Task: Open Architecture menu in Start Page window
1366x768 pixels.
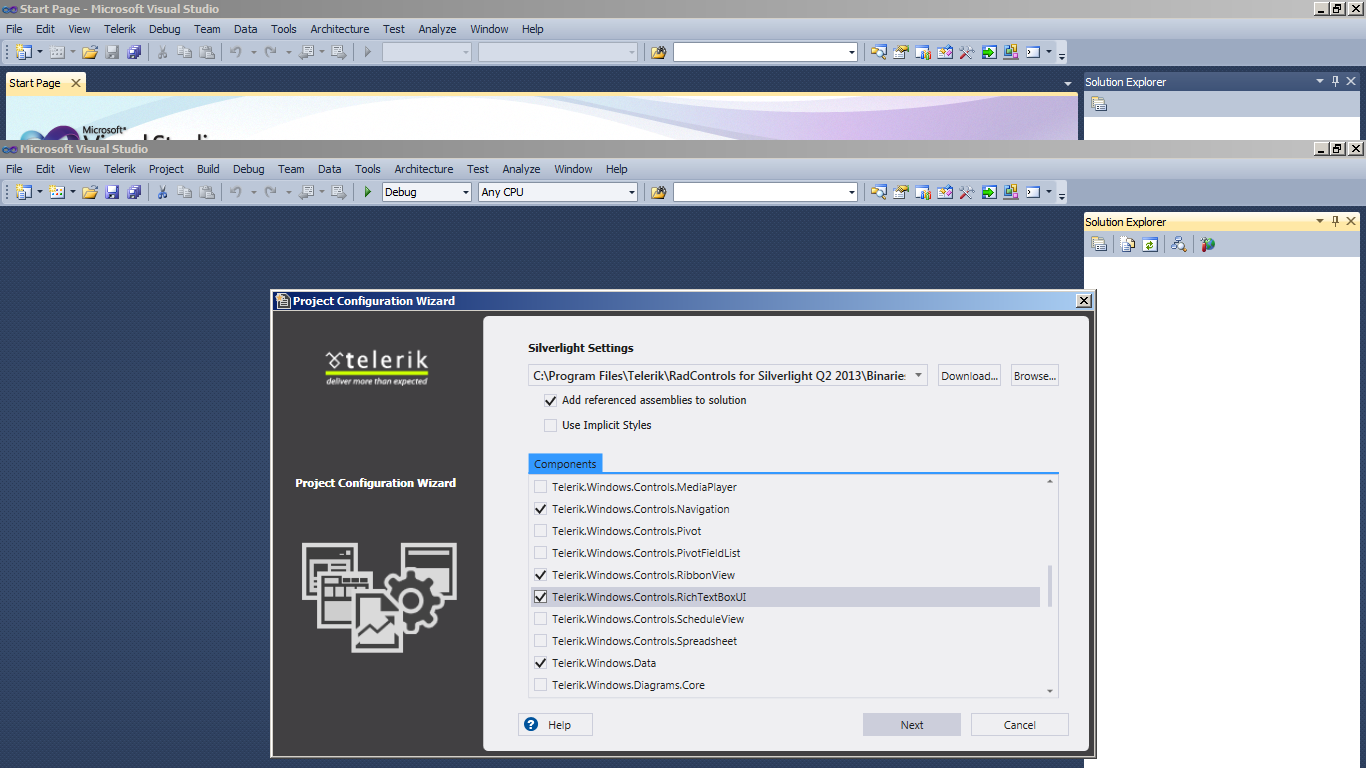Action: [340, 29]
